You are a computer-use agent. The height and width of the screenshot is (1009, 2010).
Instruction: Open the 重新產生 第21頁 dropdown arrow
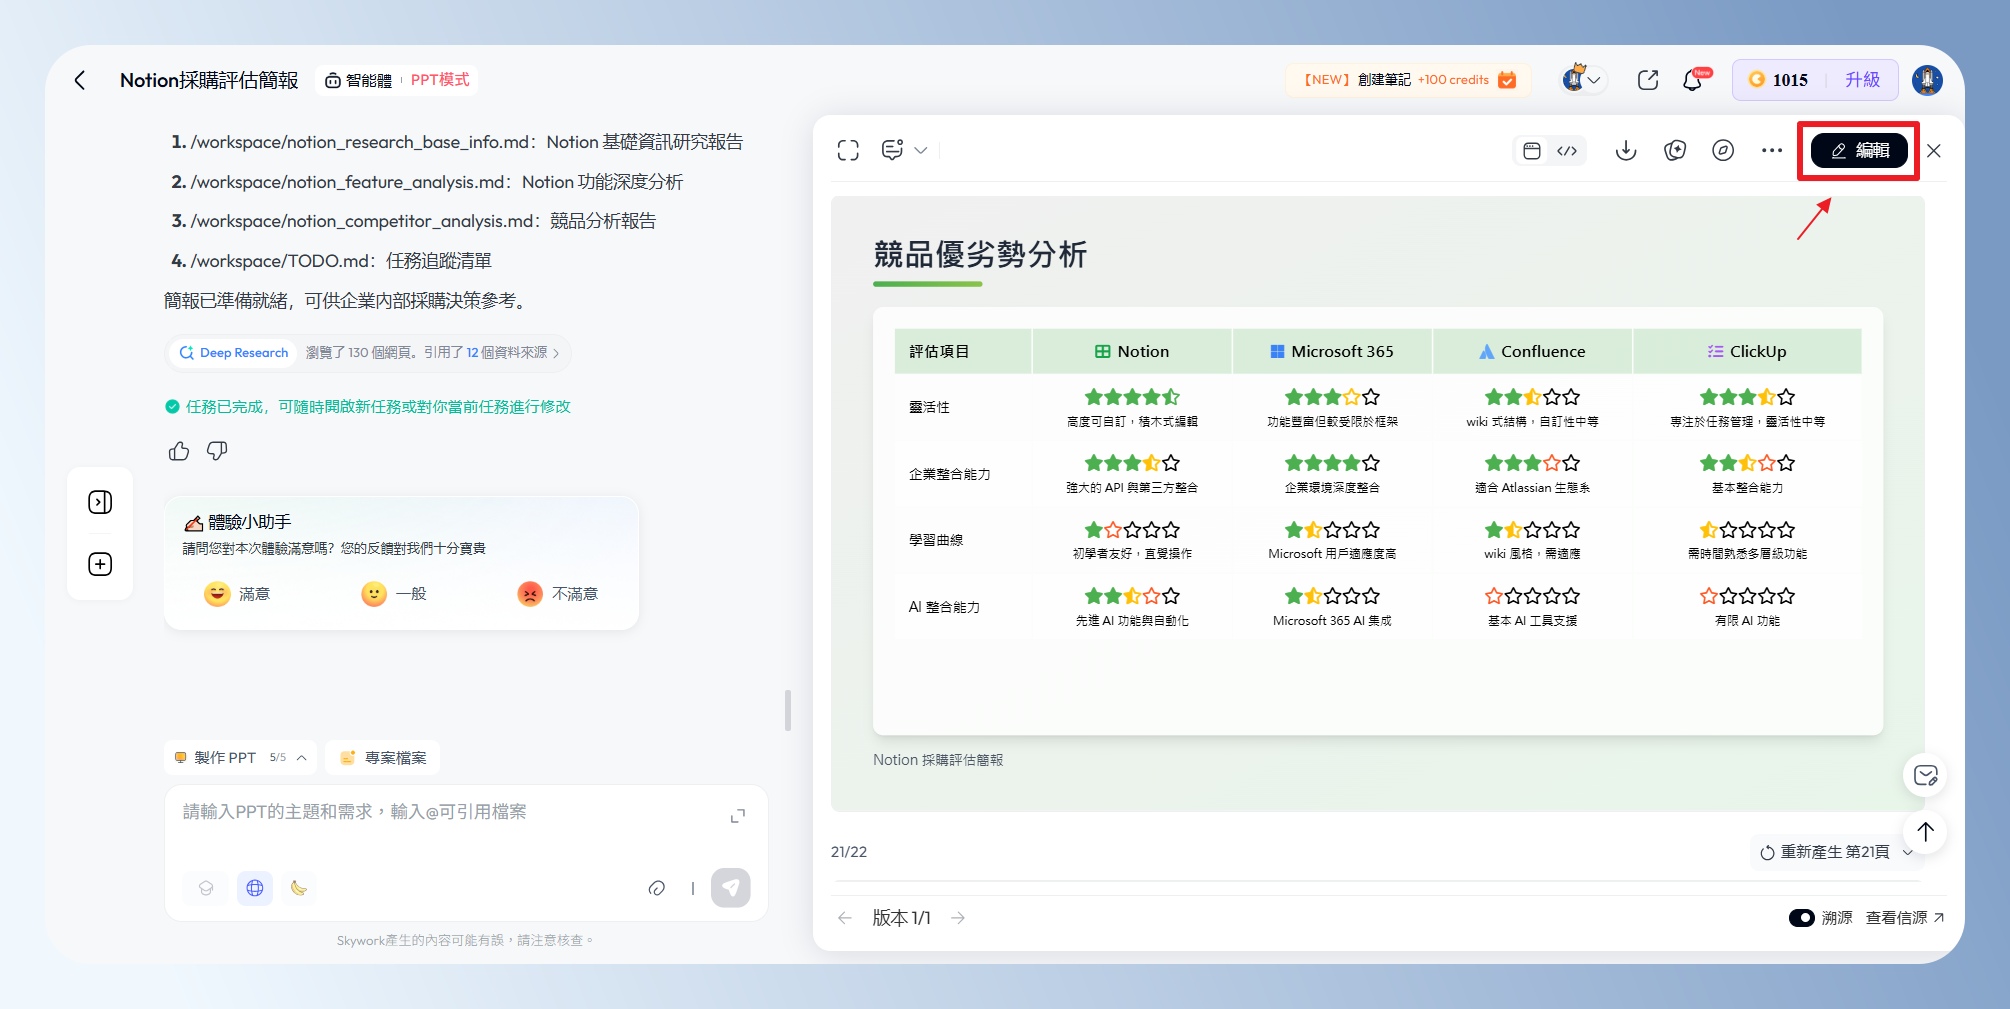tap(1907, 852)
